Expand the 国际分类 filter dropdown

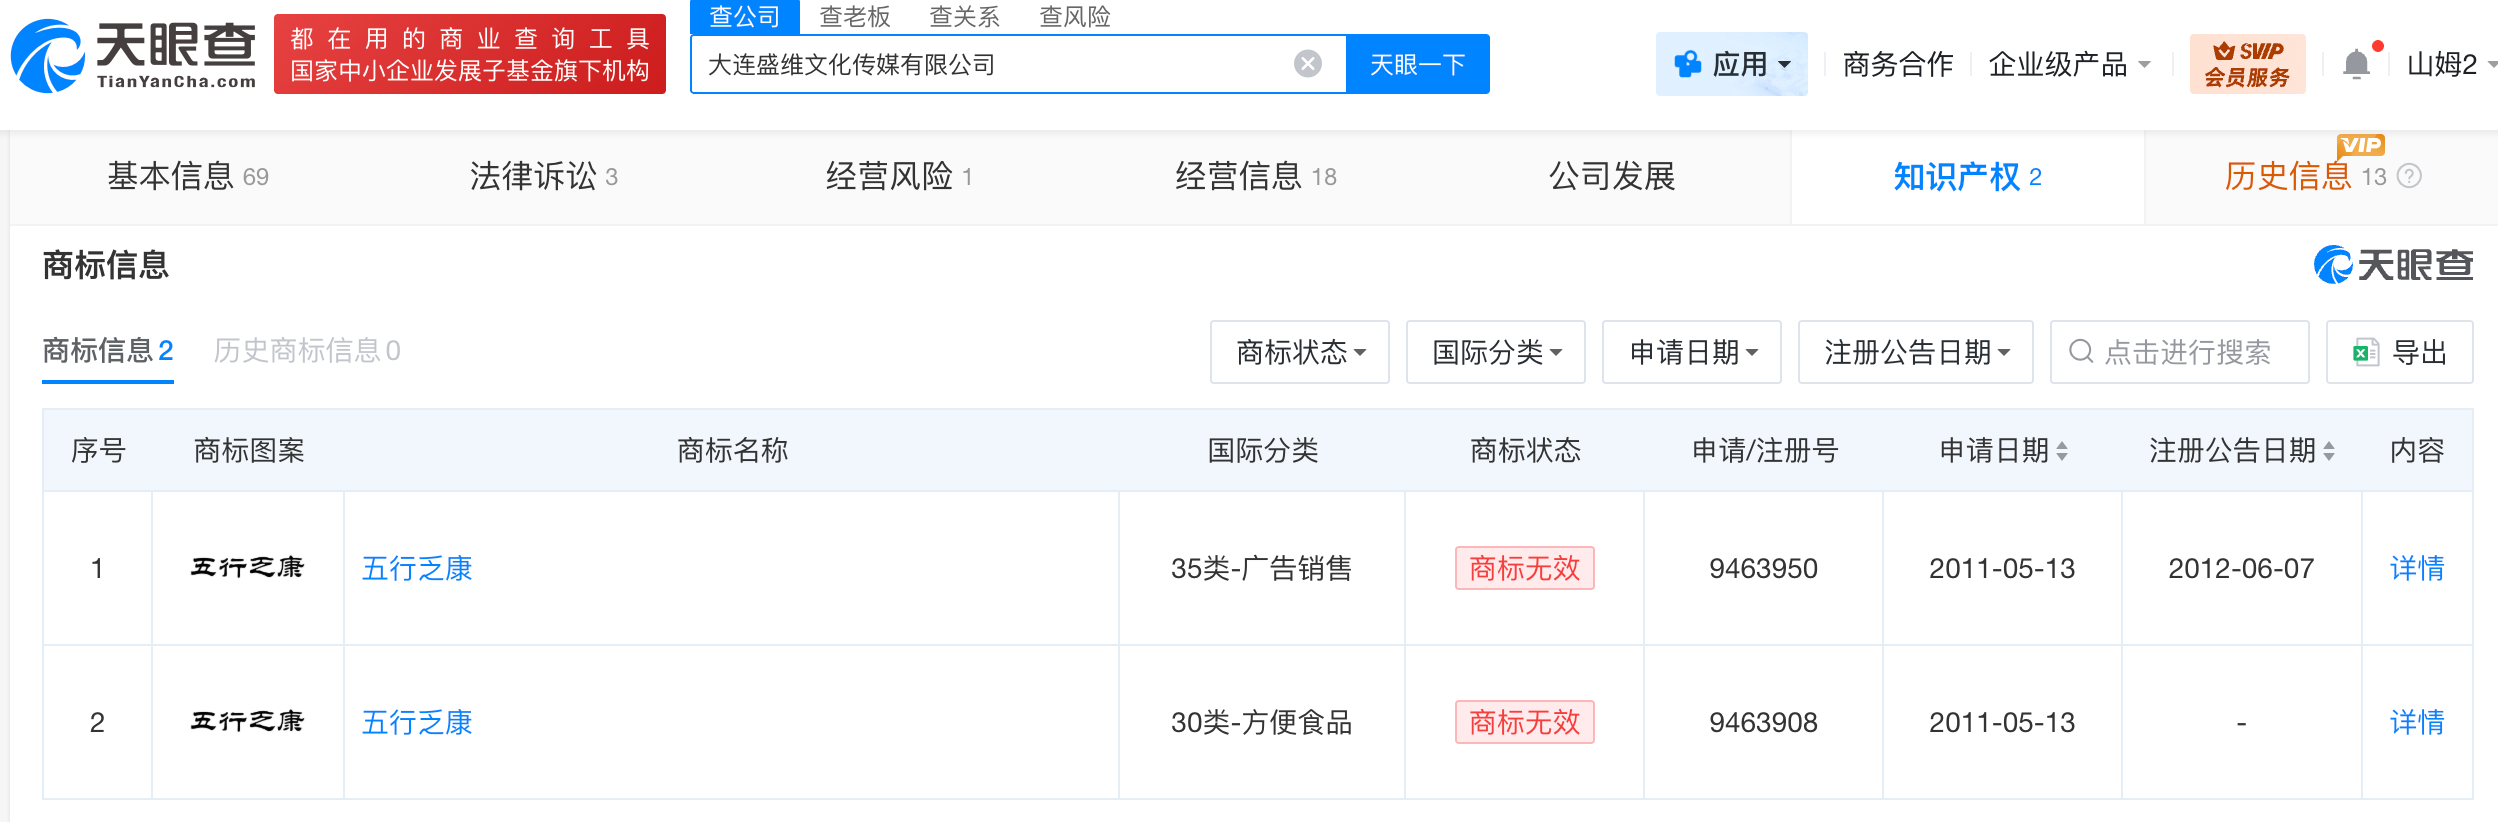click(1495, 352)
